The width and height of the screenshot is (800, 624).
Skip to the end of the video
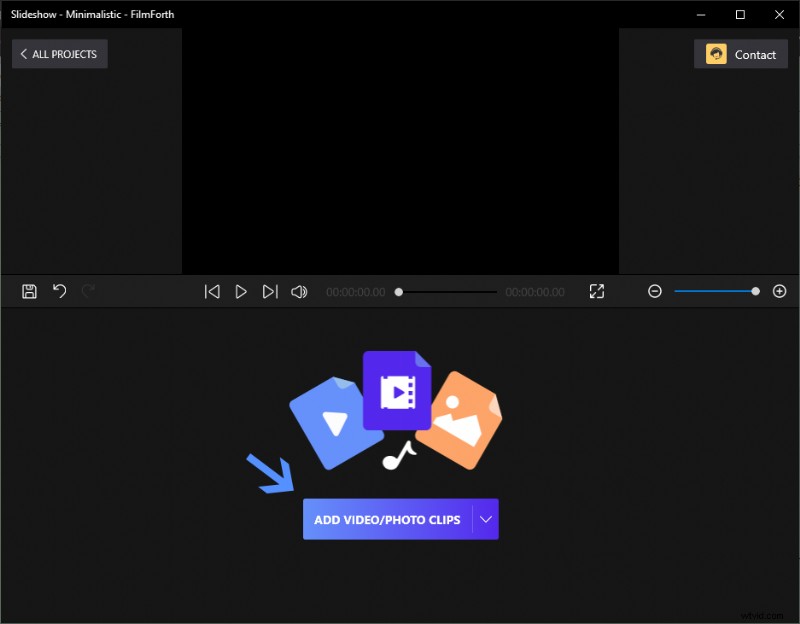(x=270, y=291)
